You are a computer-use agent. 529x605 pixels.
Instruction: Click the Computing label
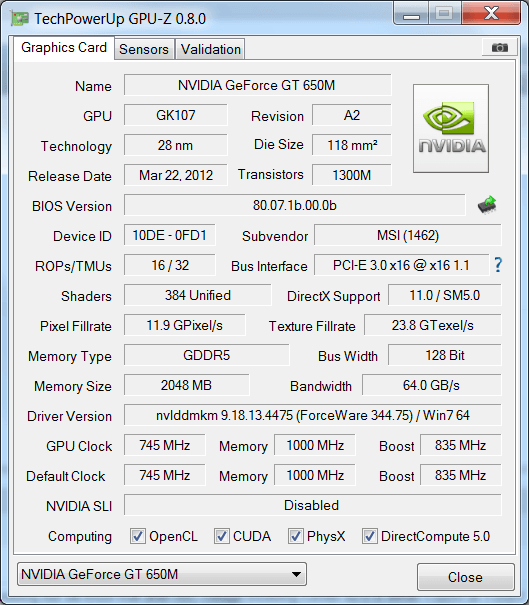[x=80, y=537]
